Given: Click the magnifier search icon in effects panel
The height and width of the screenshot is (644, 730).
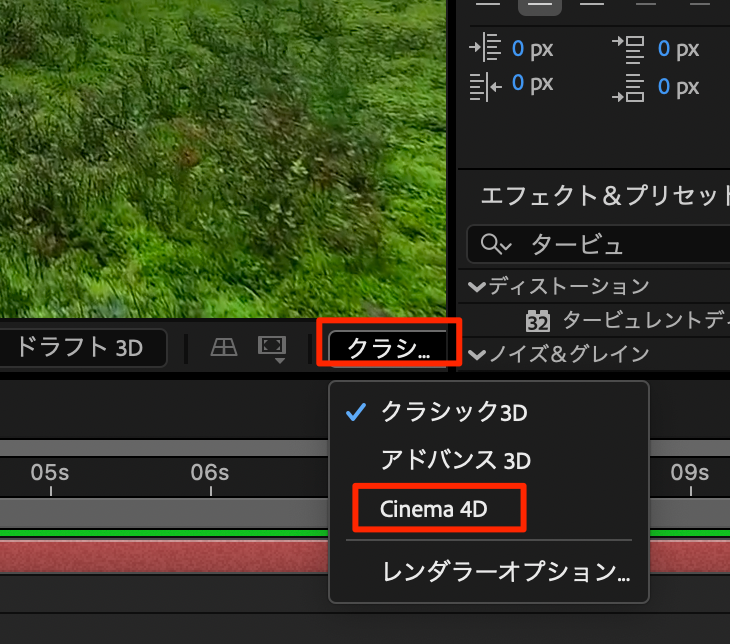Looking at the screenshot, I should coord(495,244).
